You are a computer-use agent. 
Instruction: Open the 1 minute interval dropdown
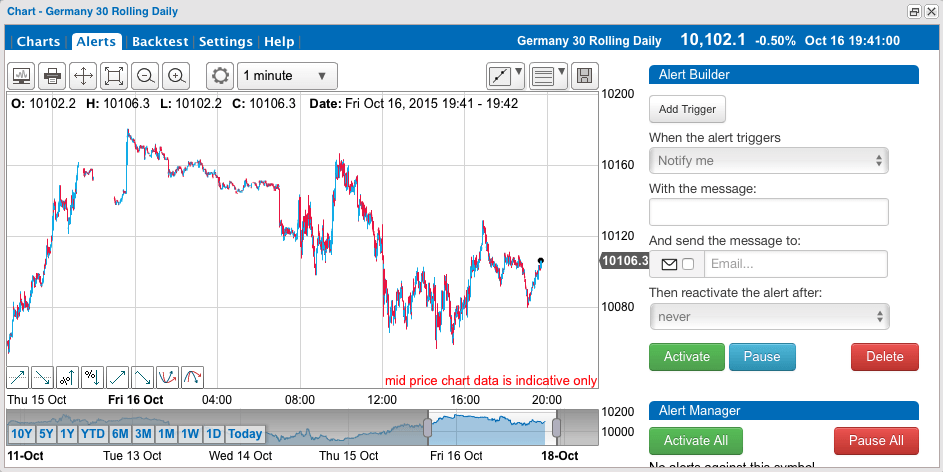287,76
